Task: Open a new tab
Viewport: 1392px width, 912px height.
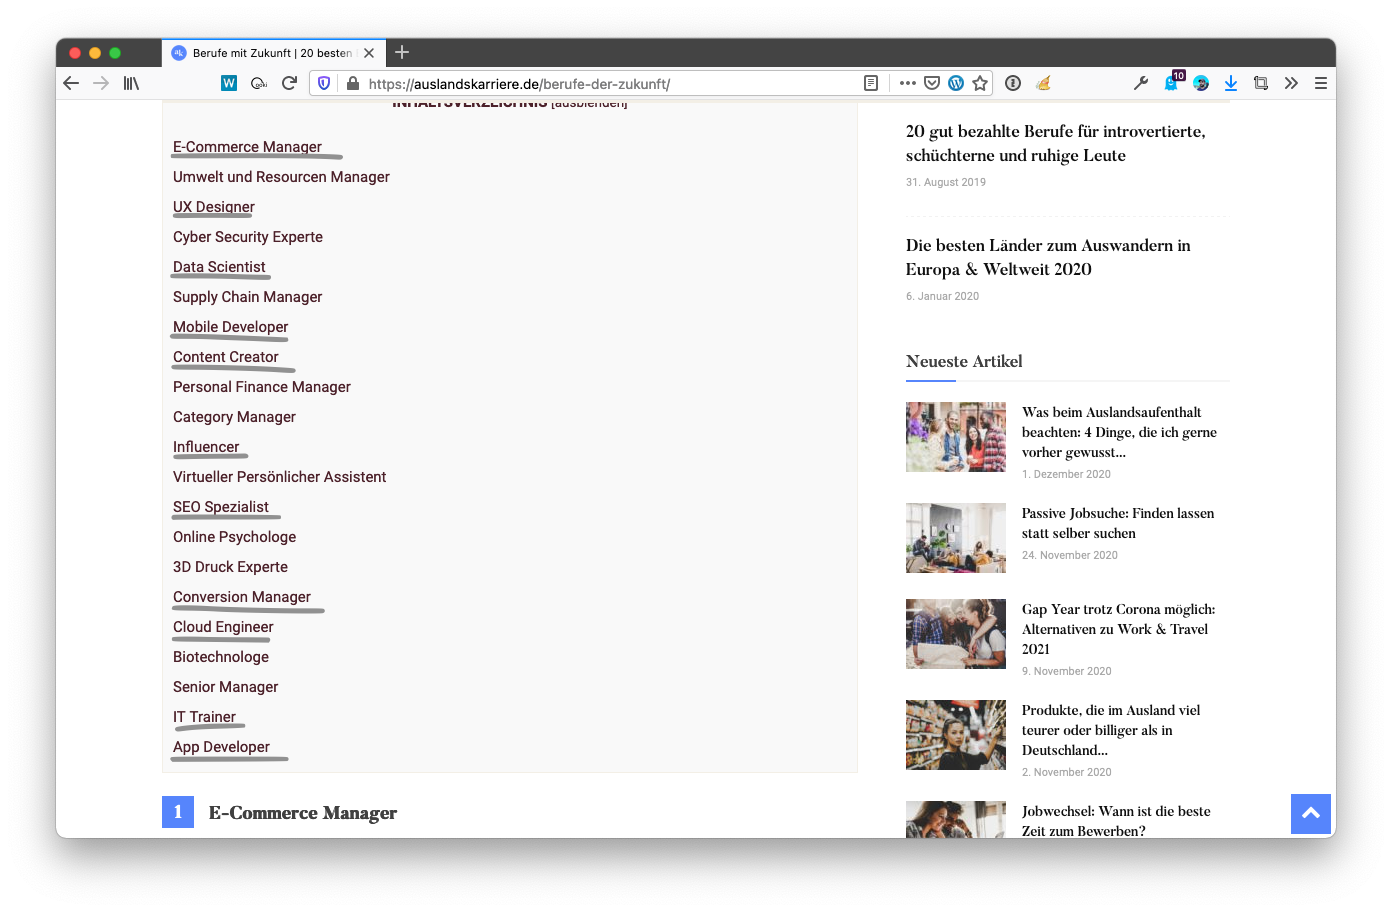Action: click(x=402, y=53)
